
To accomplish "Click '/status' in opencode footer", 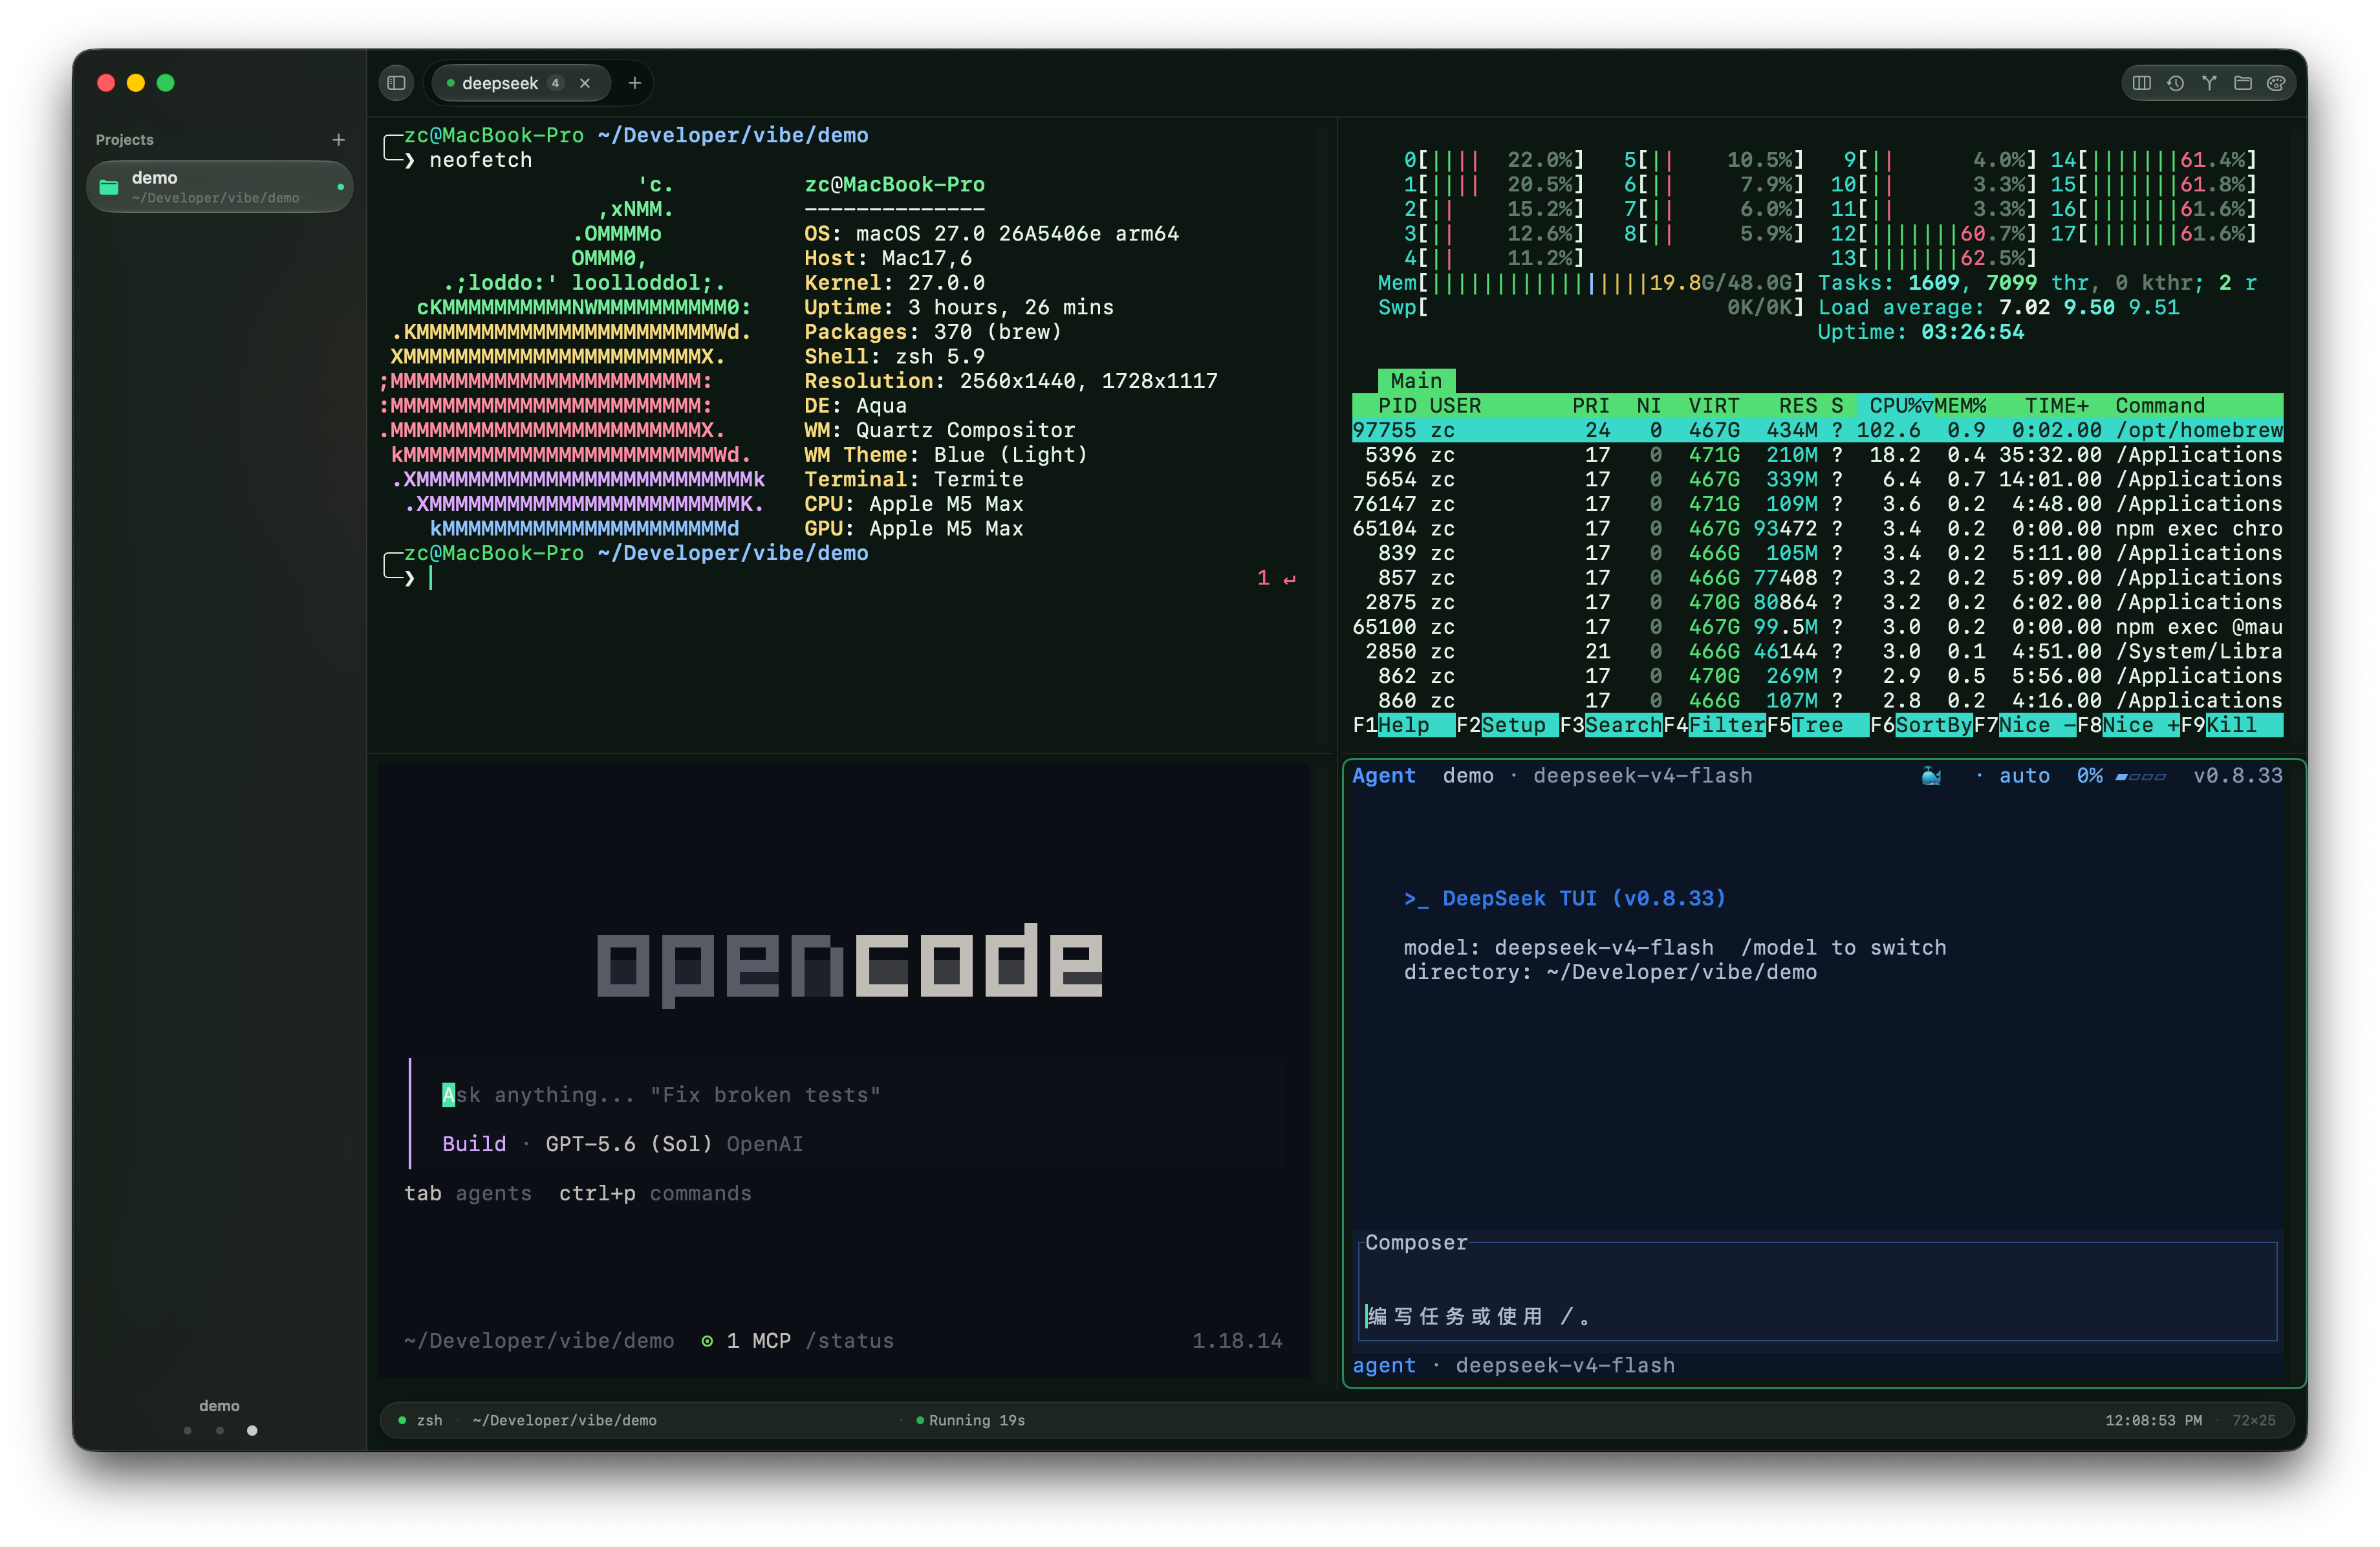I will pos(849,1341).
